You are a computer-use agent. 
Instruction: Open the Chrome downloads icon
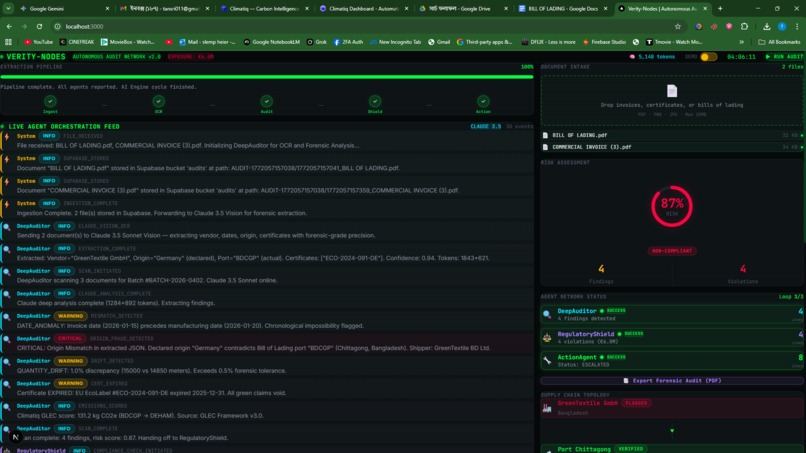766,26
